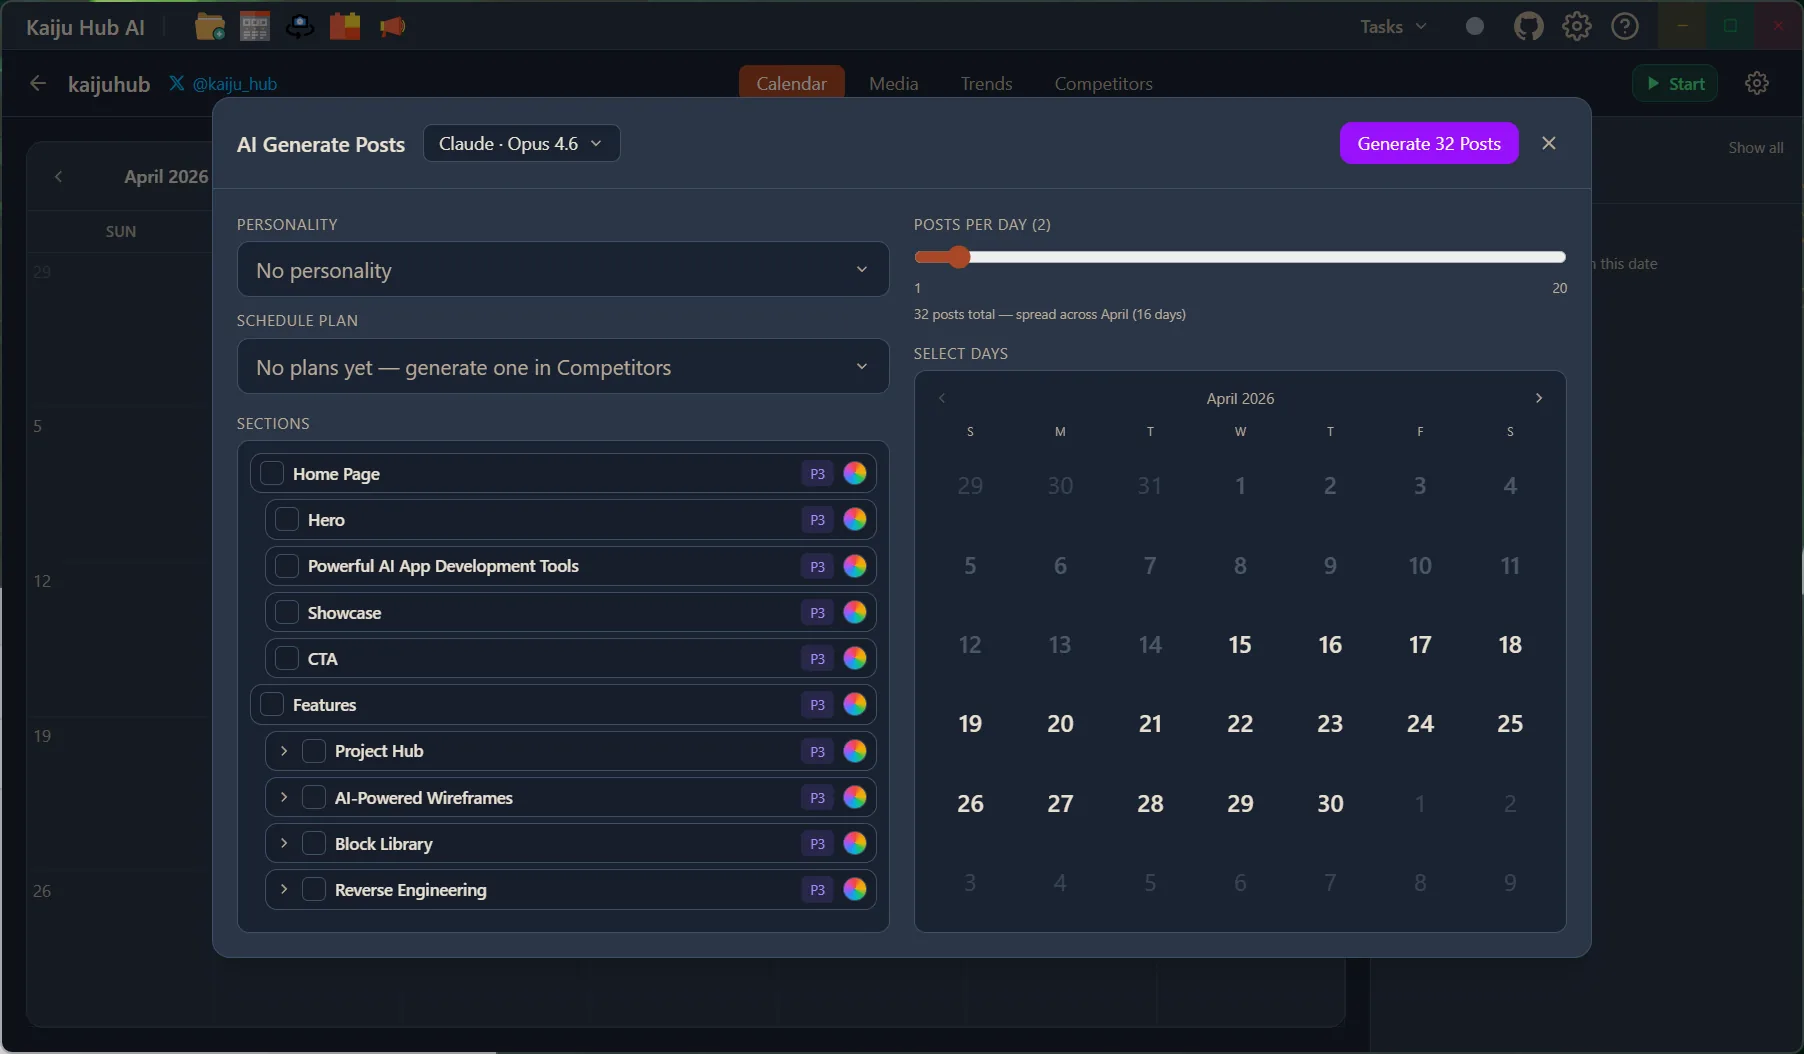Click the camera rotate icon in toolbar
The height and width of the screenshot is (1054, 1804).
[x=300, y=26]
